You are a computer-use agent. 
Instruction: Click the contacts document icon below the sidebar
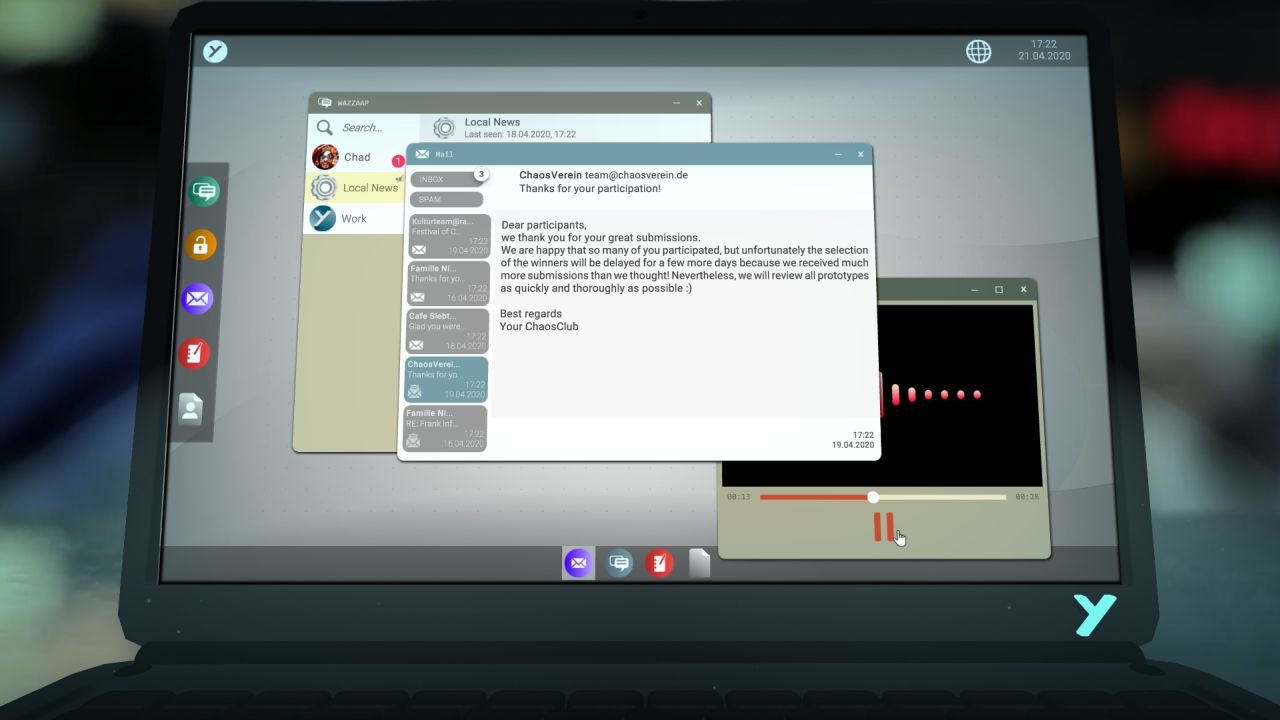pyautogui.click(x=191, y=409)
